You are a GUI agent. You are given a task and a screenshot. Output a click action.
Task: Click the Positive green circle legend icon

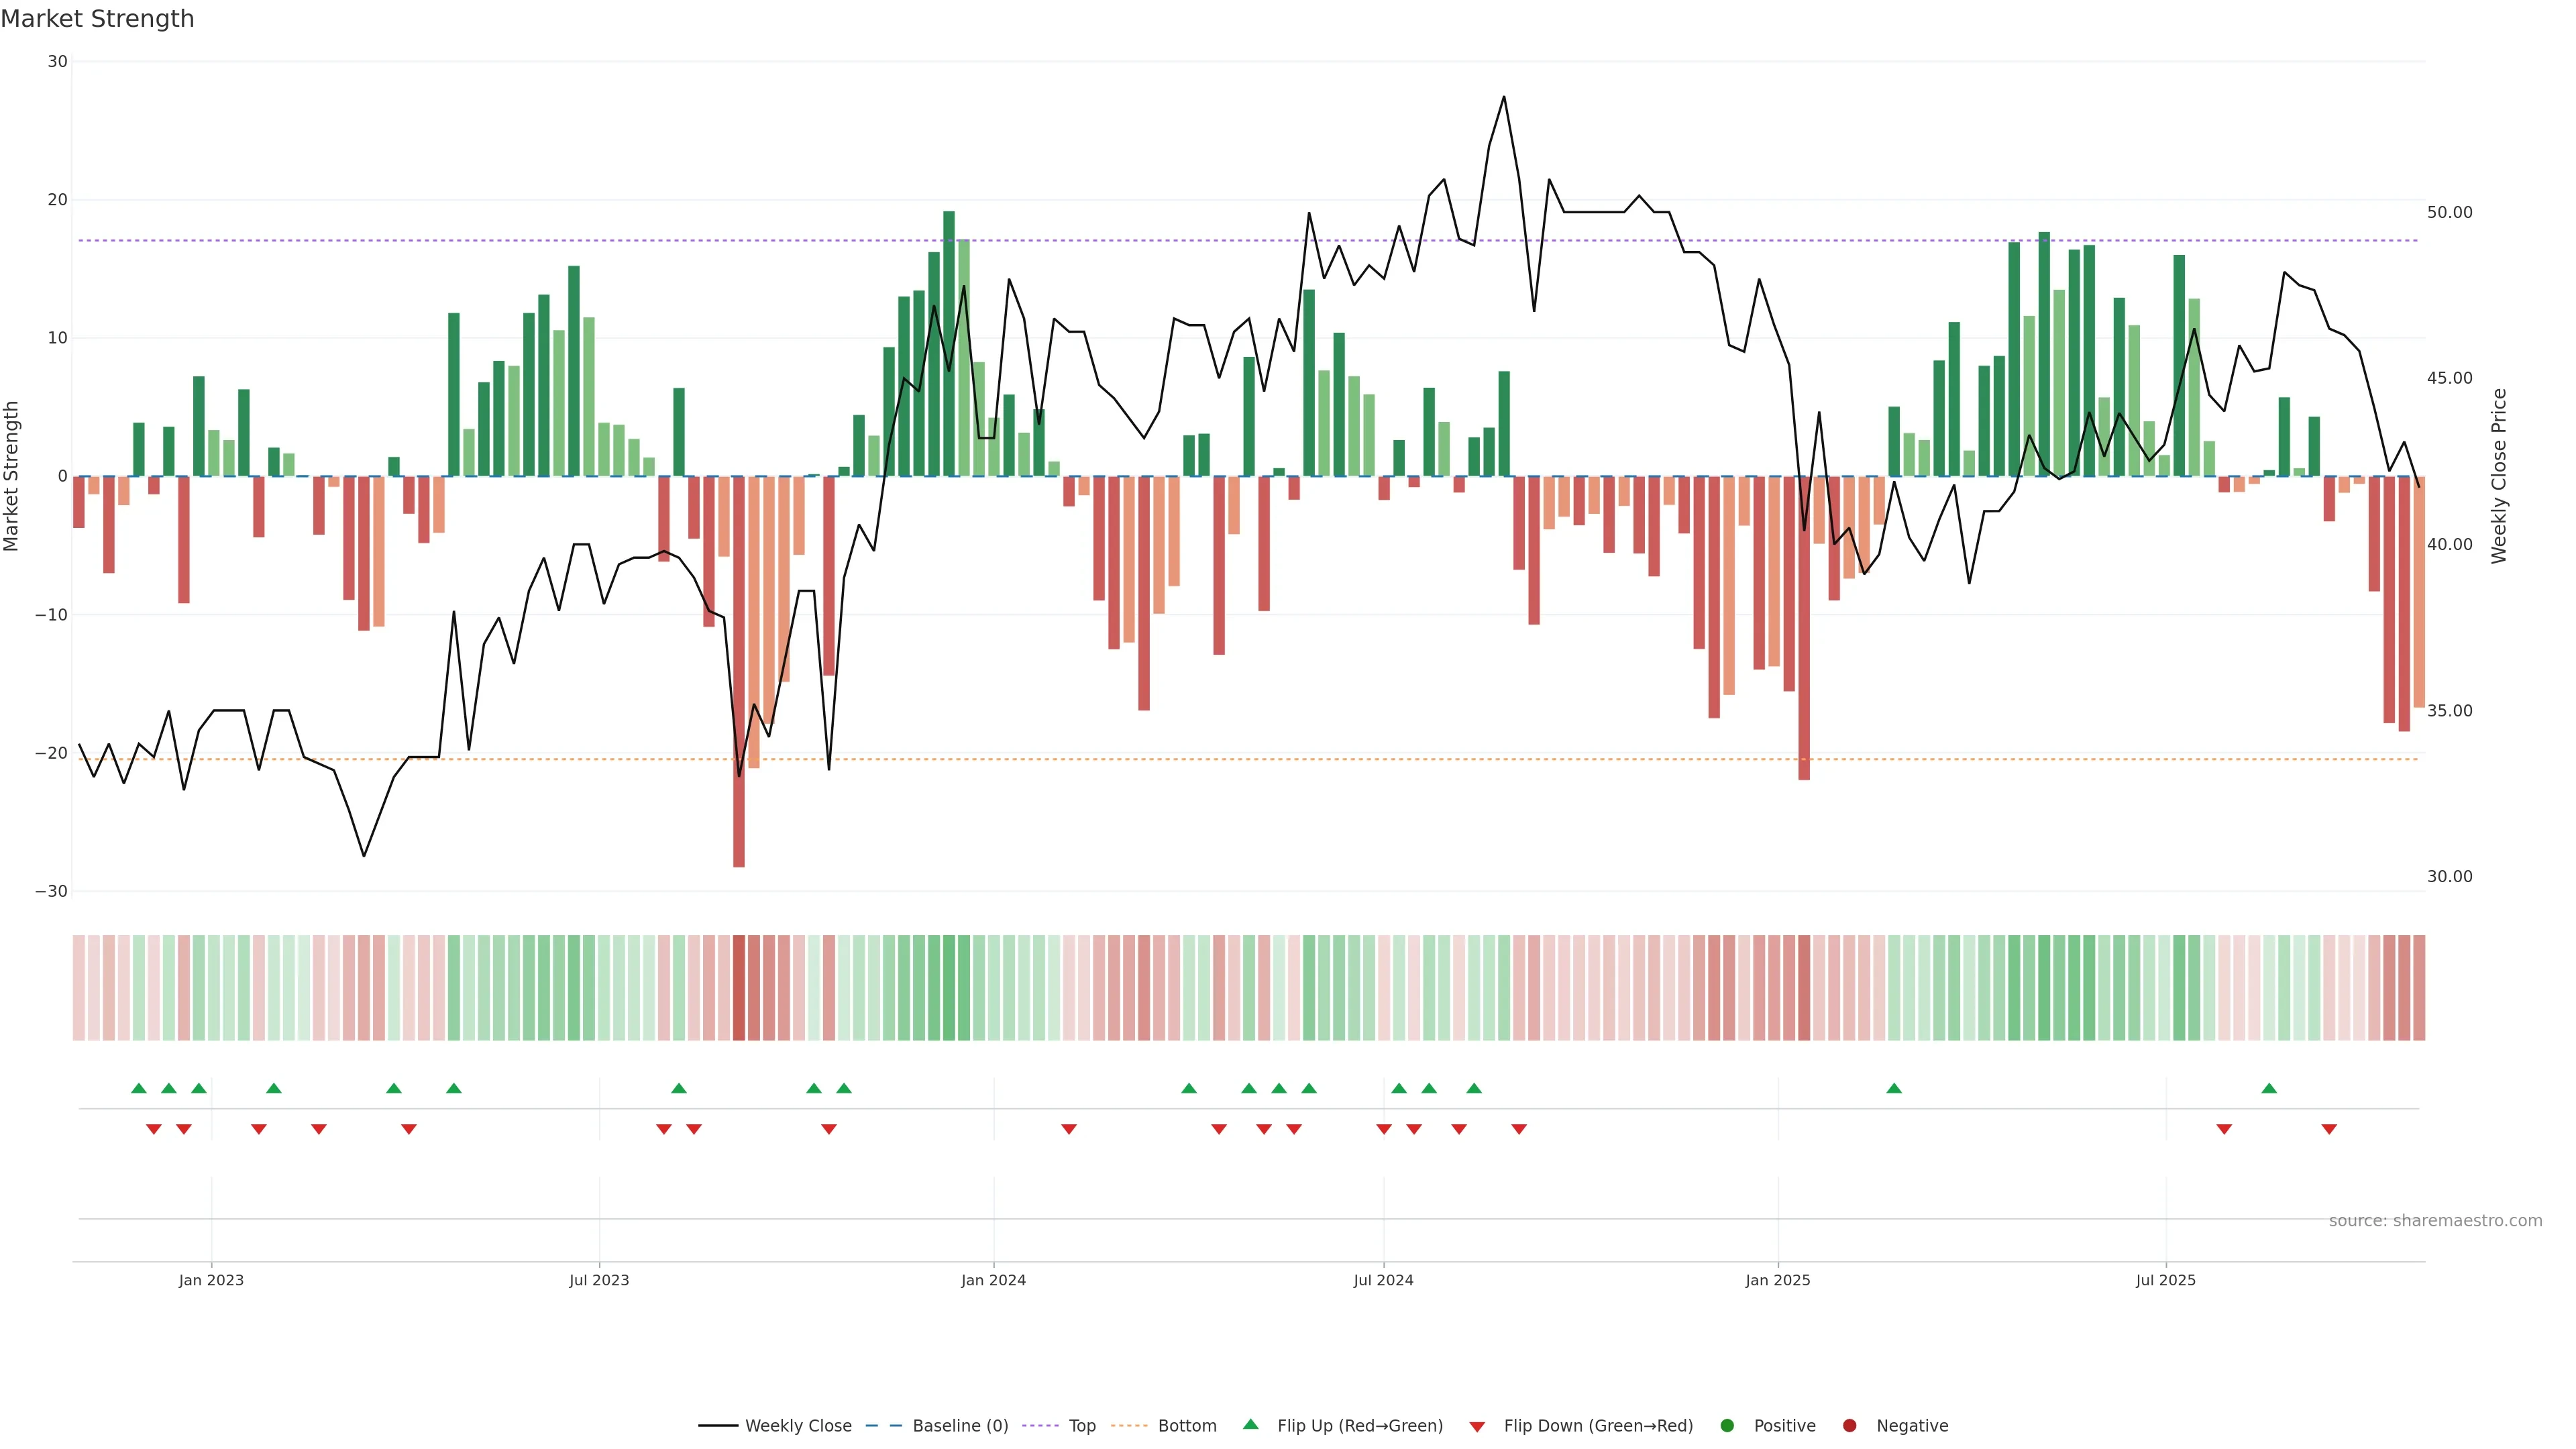[x=1727, y=1426]
